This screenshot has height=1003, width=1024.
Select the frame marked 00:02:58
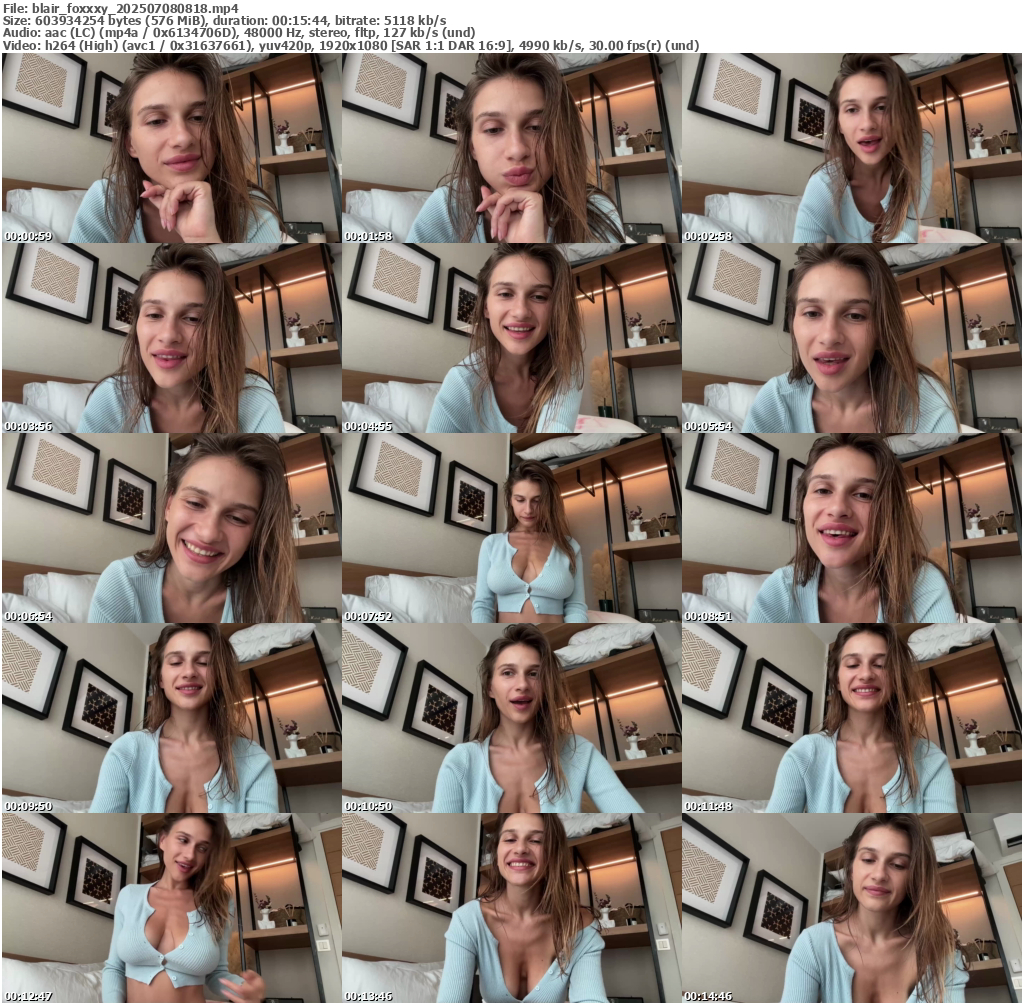click(852, 148)
